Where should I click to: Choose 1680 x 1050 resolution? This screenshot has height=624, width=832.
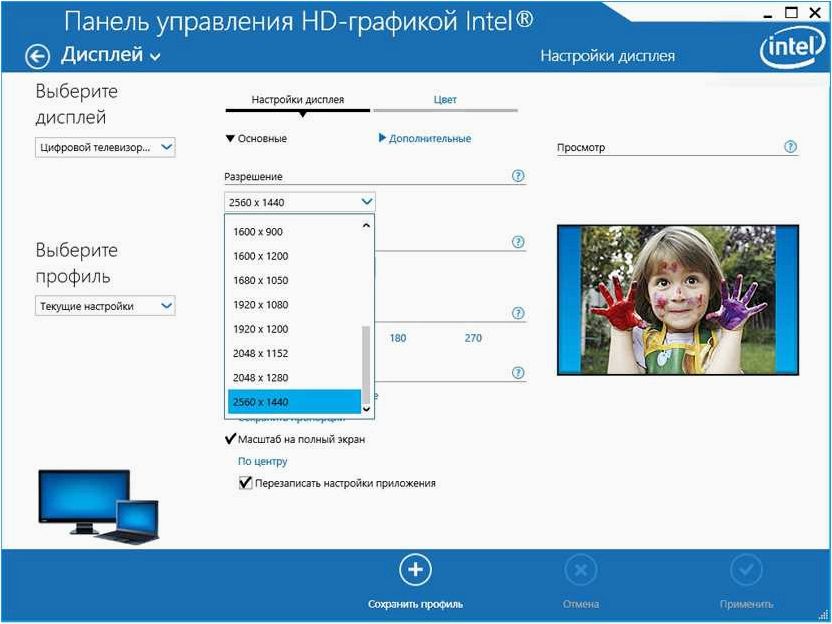click(294, 281)
